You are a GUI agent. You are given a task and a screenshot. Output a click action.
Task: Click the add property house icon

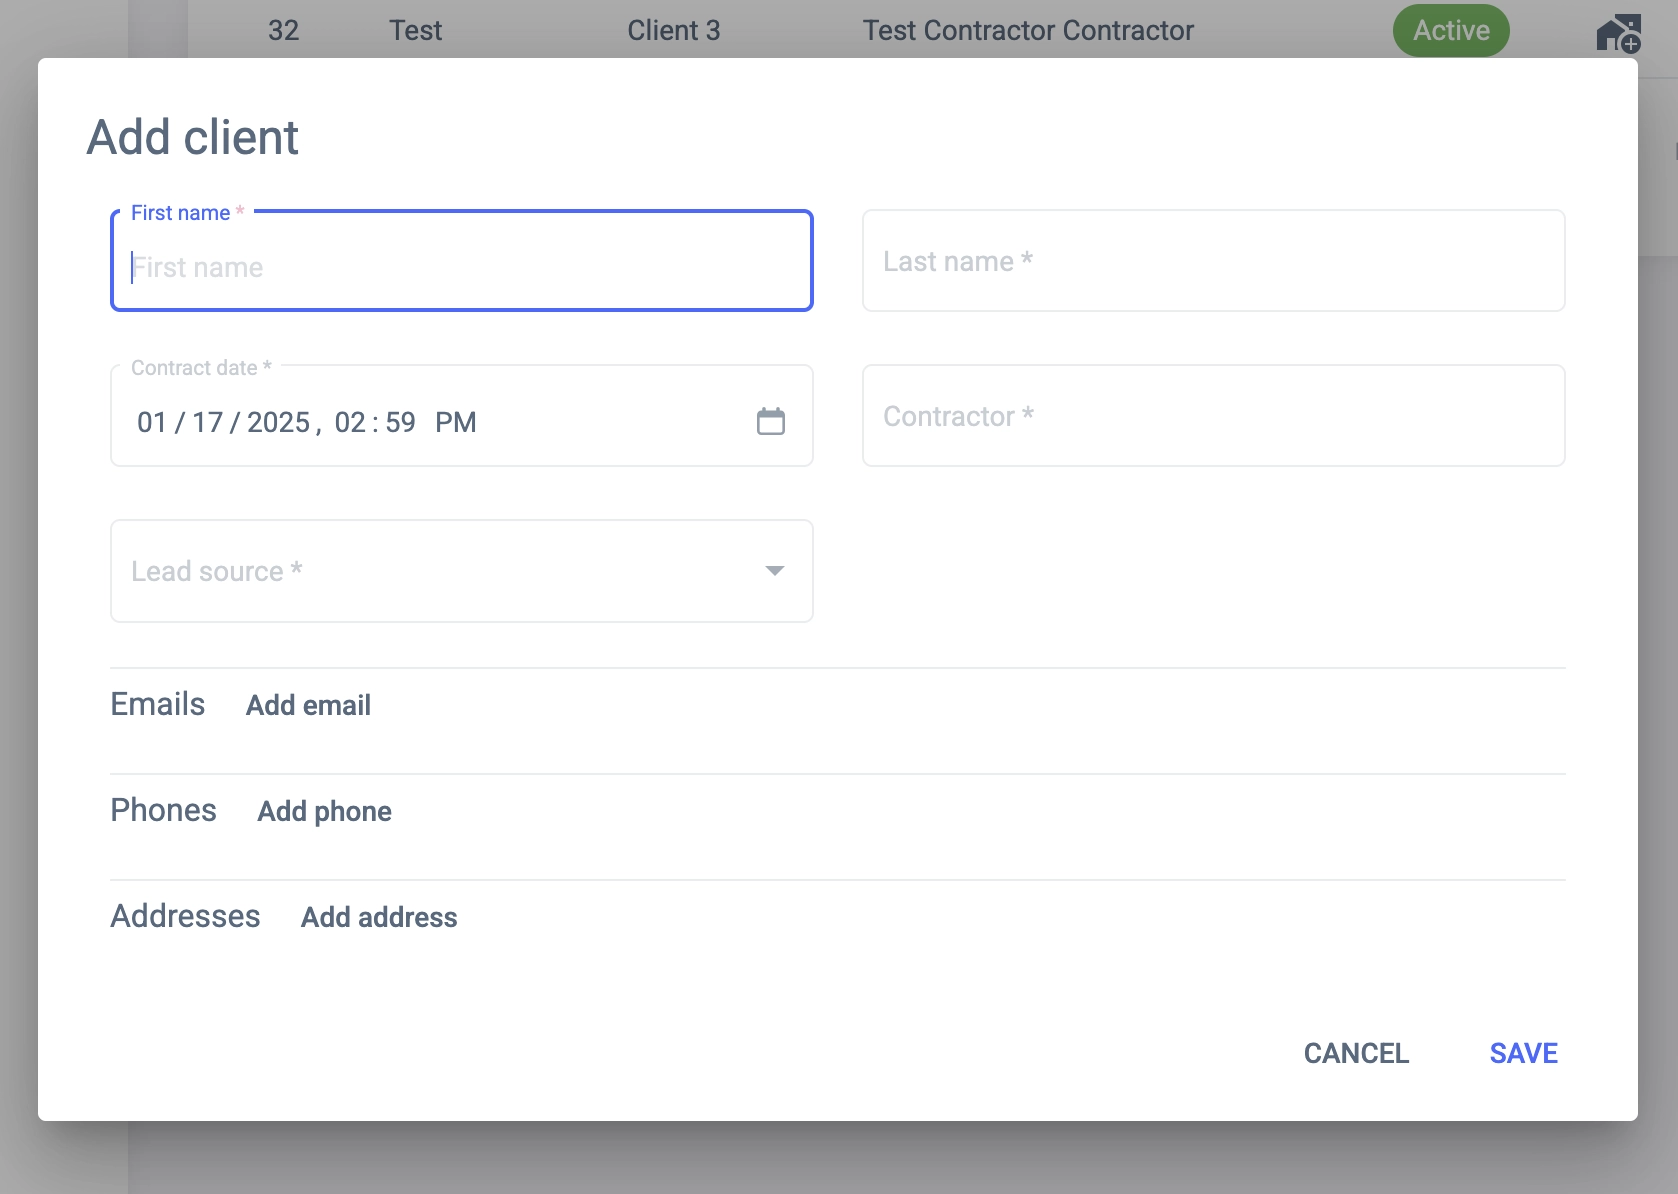[x=1618, y=33]
